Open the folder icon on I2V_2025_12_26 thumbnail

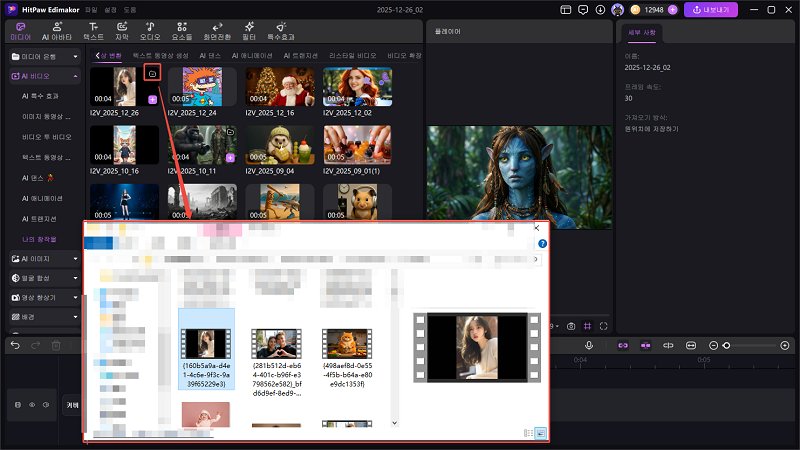[151, 73]
